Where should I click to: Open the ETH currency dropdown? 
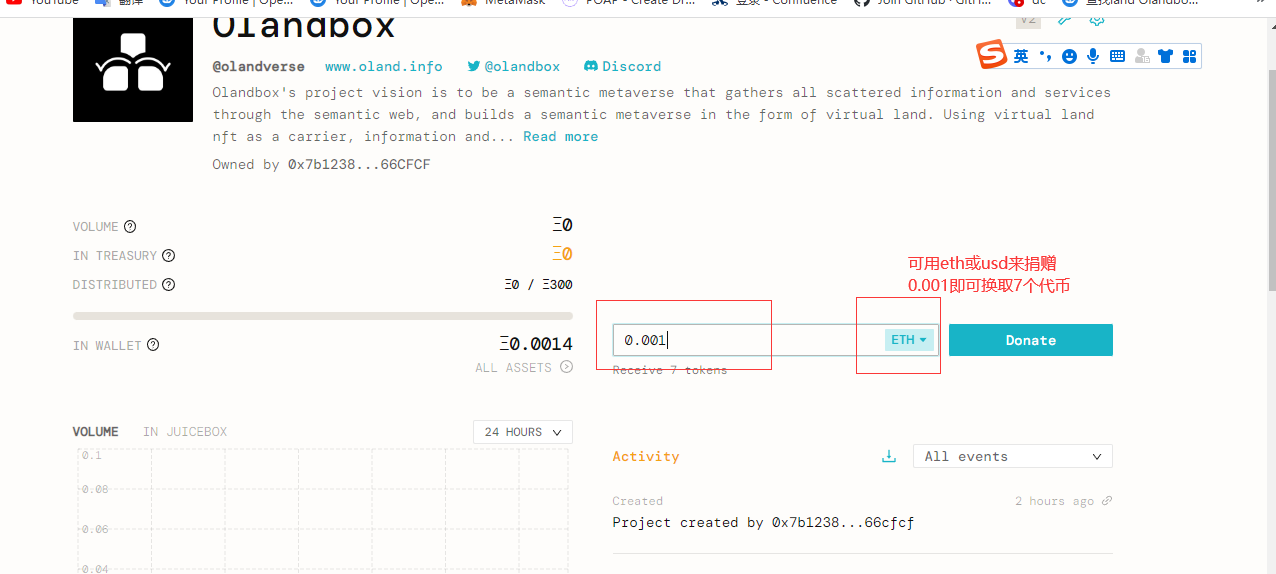coord(908,340)
